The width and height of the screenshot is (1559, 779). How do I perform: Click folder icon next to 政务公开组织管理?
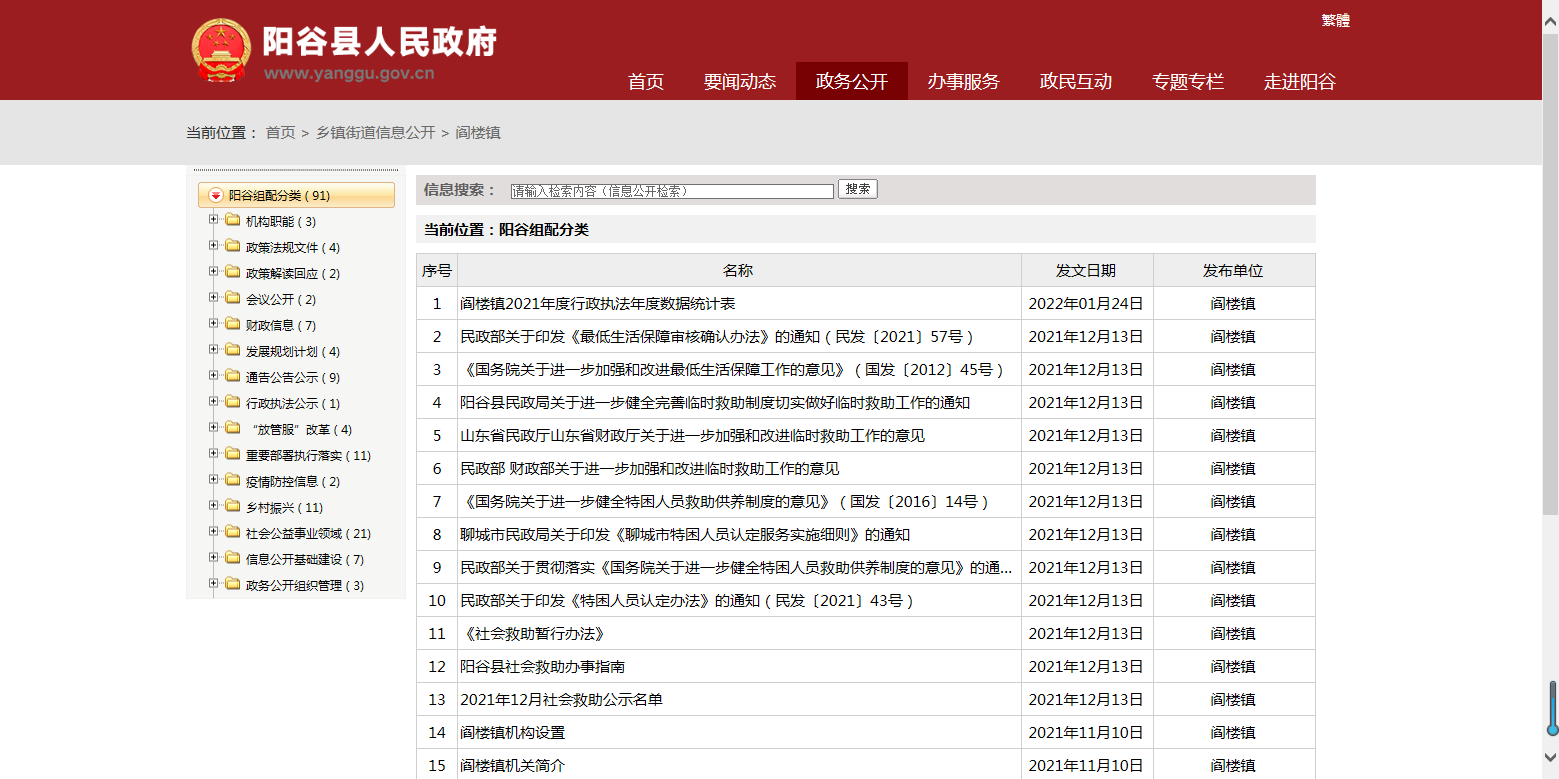point(232,584)
